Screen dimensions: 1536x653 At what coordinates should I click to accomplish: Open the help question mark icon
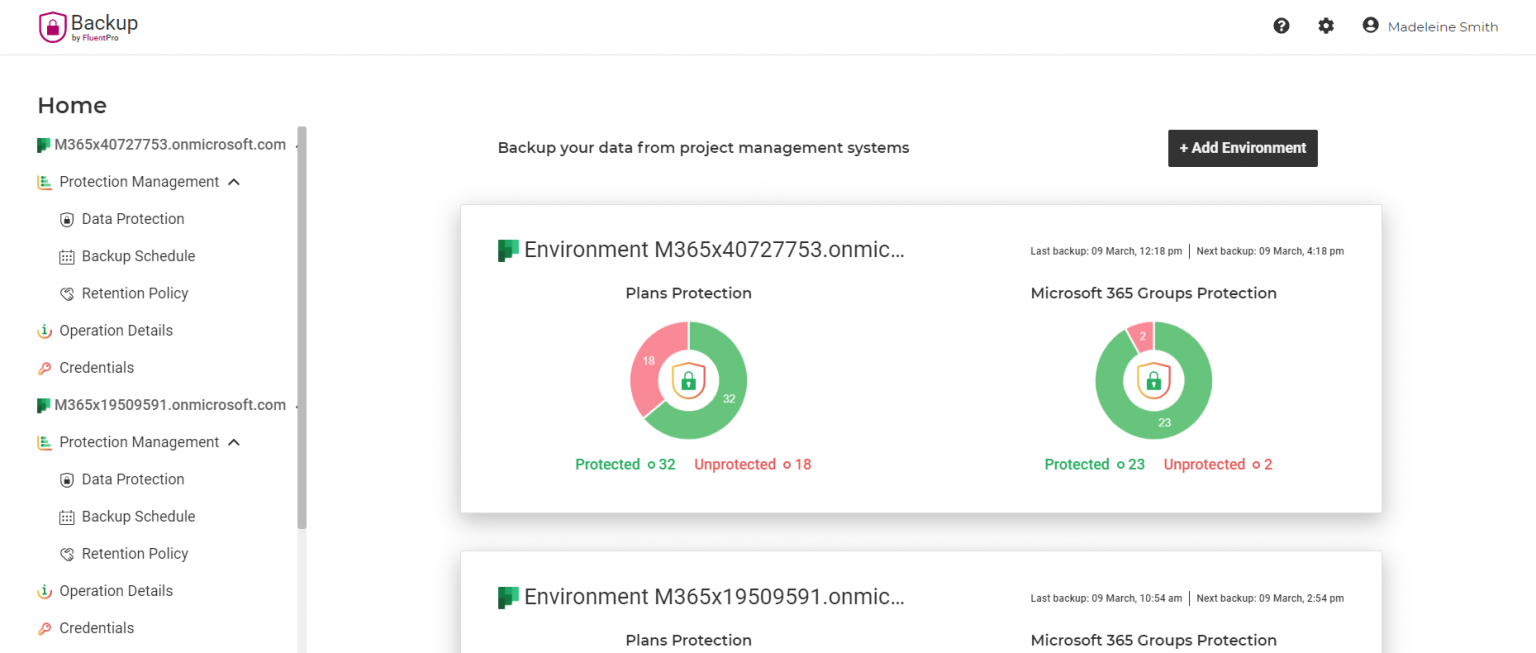(x=1281, y=25)
